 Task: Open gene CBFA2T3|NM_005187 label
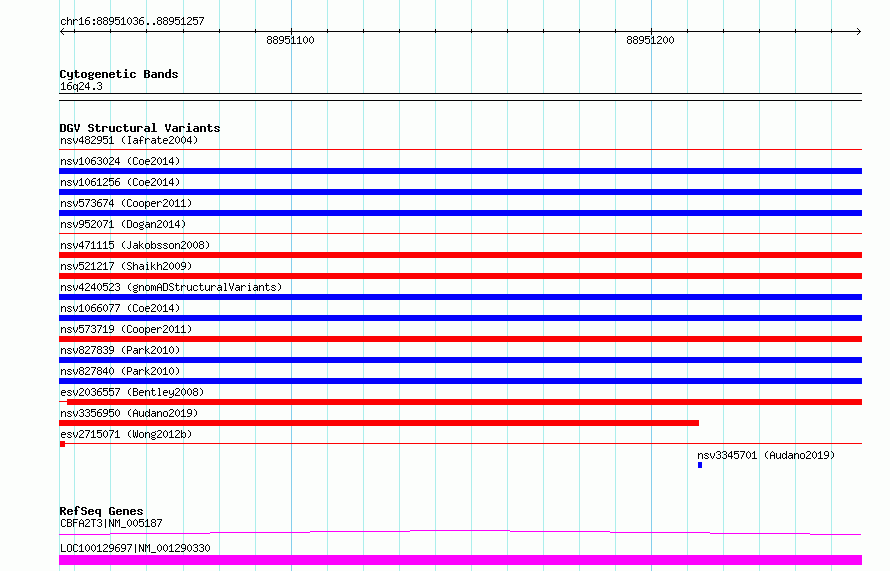coord(111,523)
